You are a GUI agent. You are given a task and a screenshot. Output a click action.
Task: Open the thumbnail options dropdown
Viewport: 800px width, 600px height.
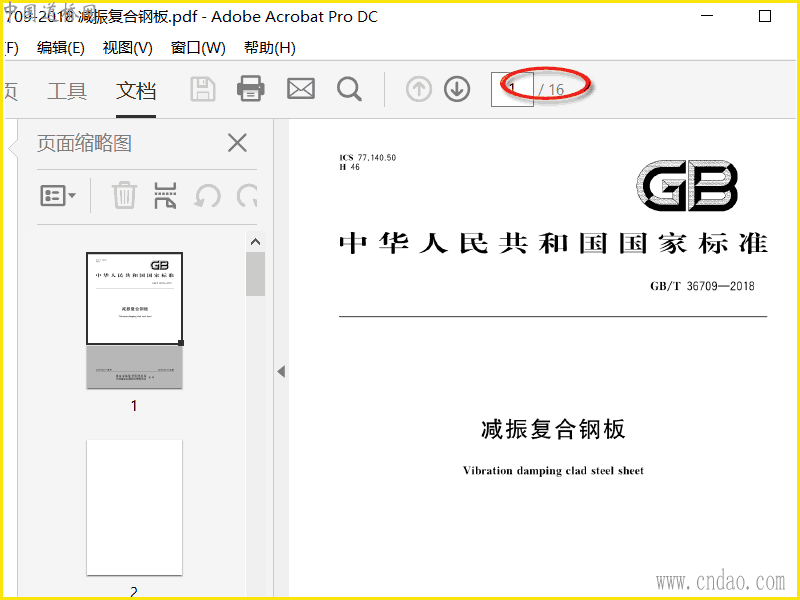click(x=58, y=195)
